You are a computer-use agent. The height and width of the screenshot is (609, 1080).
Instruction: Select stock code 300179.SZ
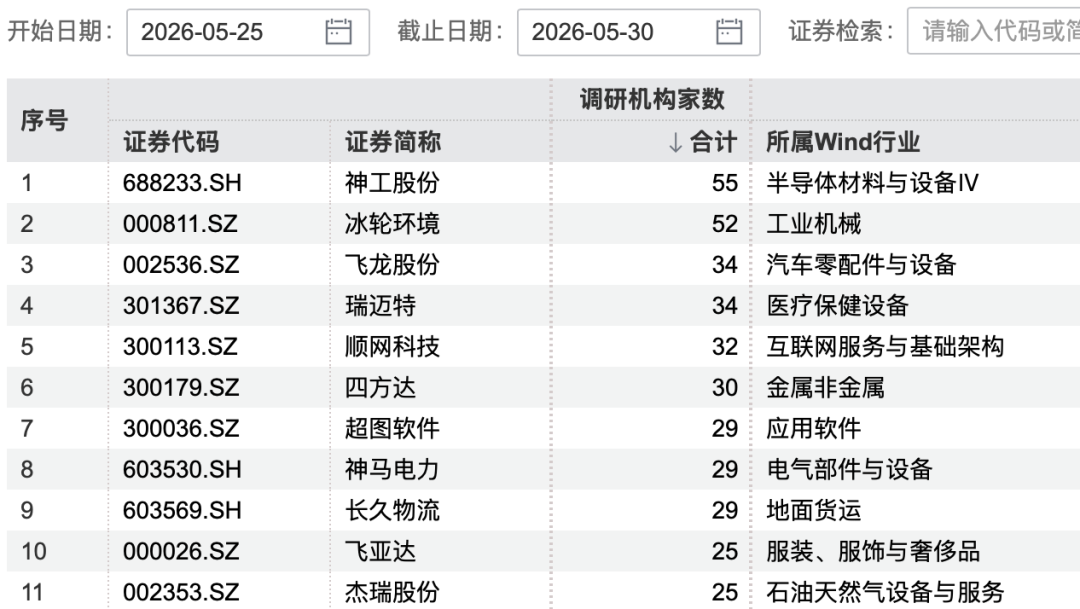coord(180,387)
